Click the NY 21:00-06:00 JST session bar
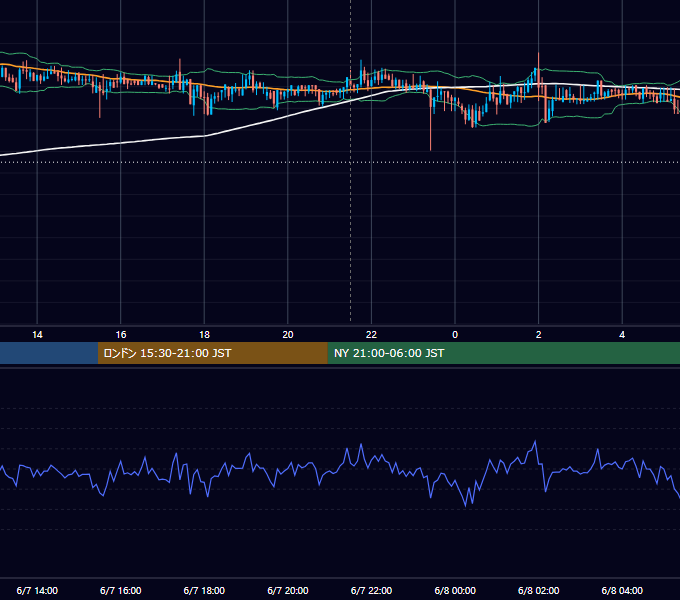 click(503, 353)
